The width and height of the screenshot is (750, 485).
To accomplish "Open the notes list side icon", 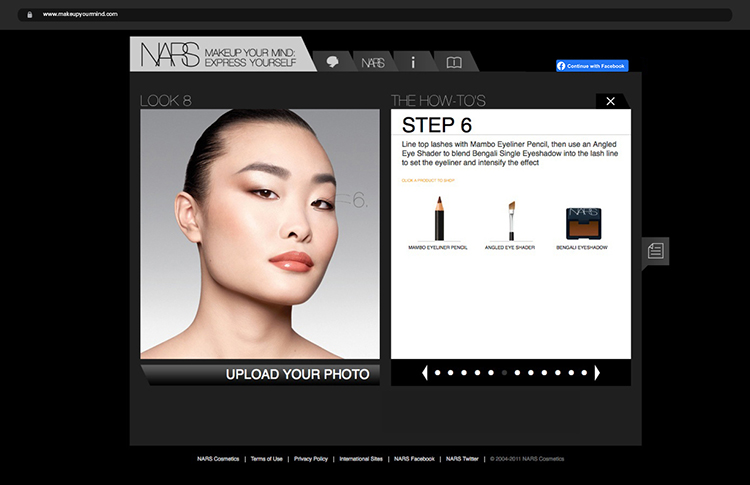I will click(655, 251).
